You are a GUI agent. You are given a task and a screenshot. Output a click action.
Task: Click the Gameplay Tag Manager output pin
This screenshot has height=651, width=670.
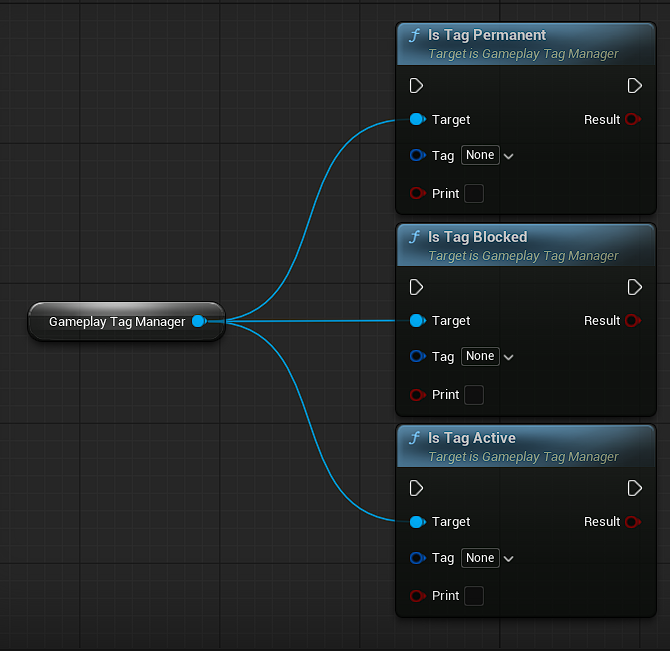(x=198, y=321)
